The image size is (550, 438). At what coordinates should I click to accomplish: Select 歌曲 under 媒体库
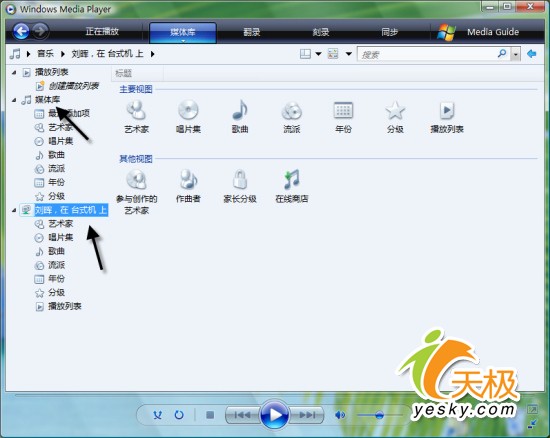[x=56, y=155]
